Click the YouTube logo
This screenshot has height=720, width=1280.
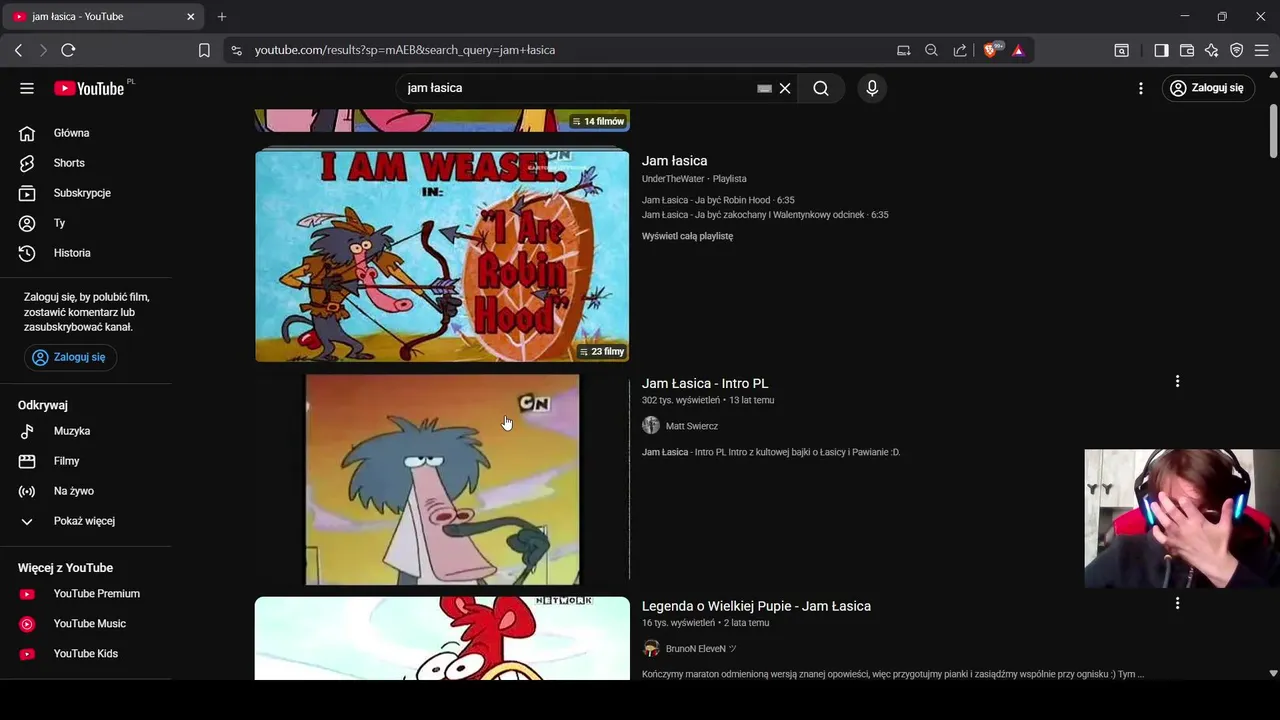89,88
